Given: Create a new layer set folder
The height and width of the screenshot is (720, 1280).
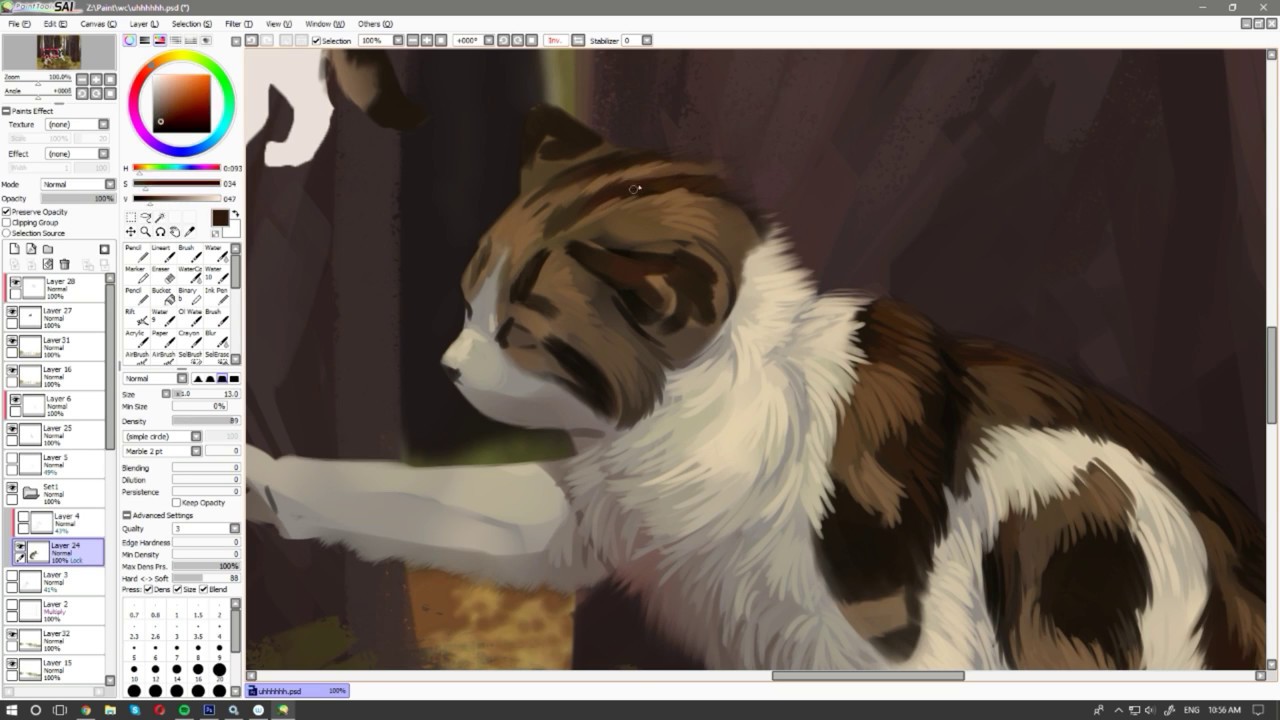Looking at the screenshot, I should pyautogui.click(x=47, y=249).
